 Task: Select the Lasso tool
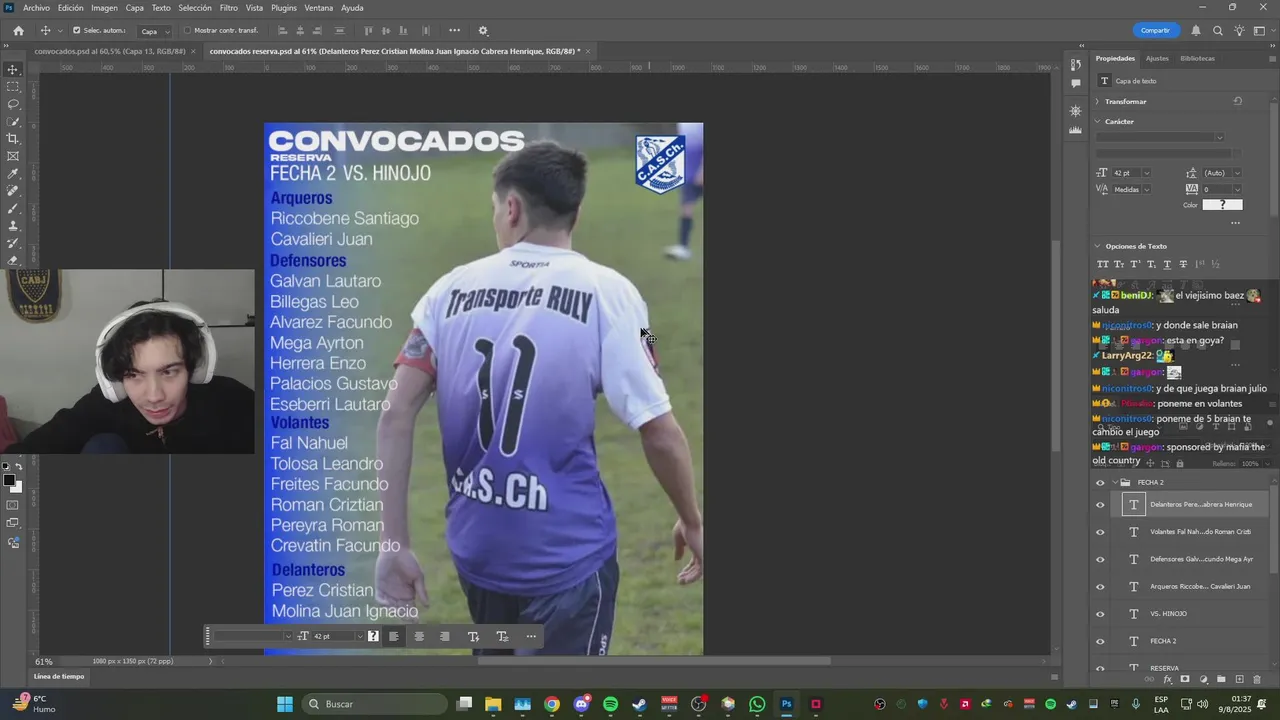coord(13,104)
